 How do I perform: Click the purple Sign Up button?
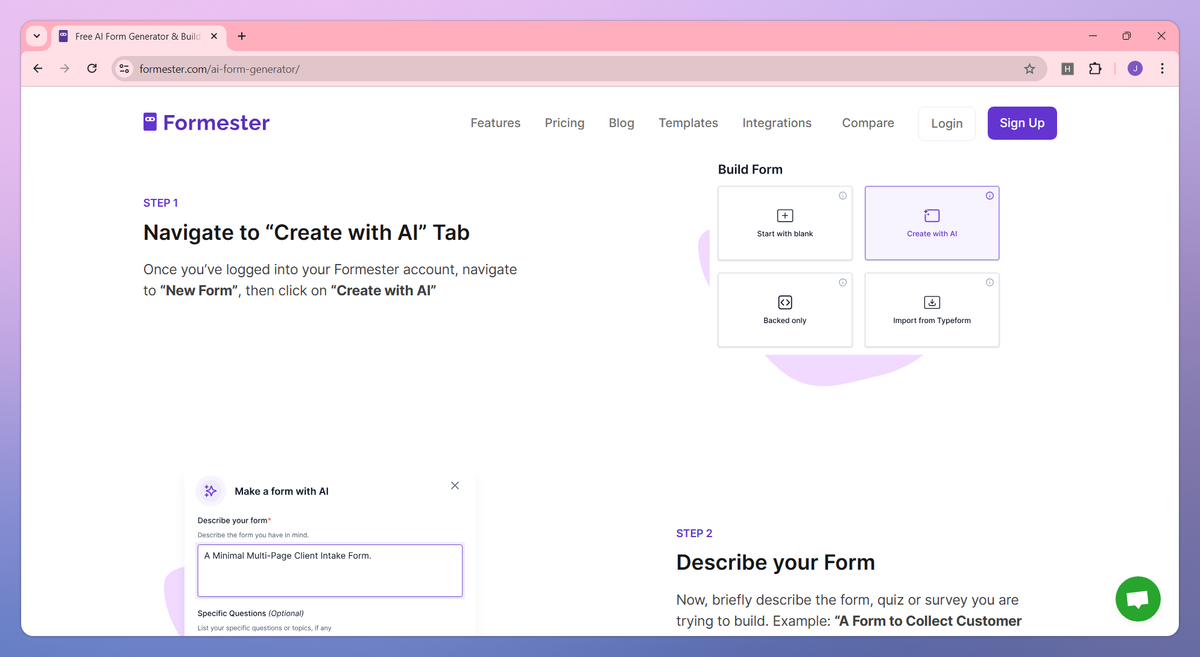(1022, 123)
